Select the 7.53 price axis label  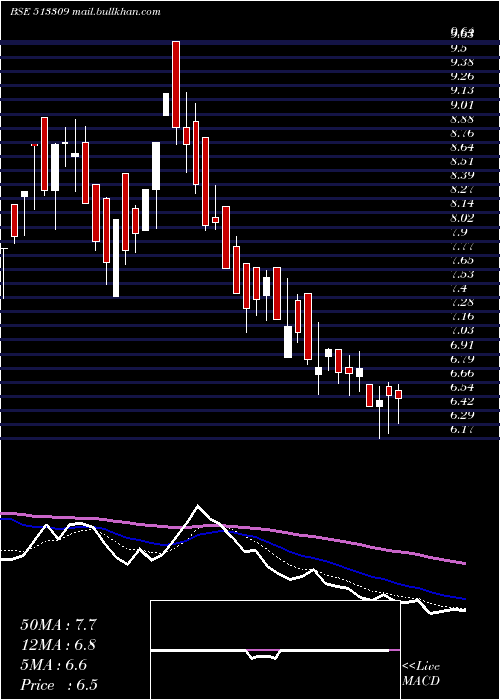coord(462,274)
